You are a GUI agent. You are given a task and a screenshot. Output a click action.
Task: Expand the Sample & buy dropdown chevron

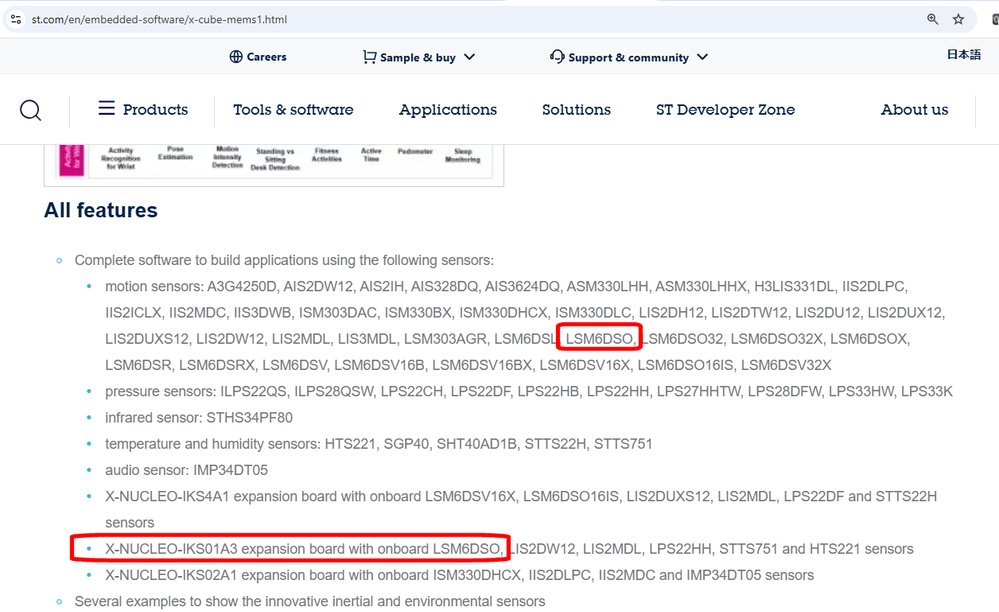pyautogui.click(x=470, y=57)
